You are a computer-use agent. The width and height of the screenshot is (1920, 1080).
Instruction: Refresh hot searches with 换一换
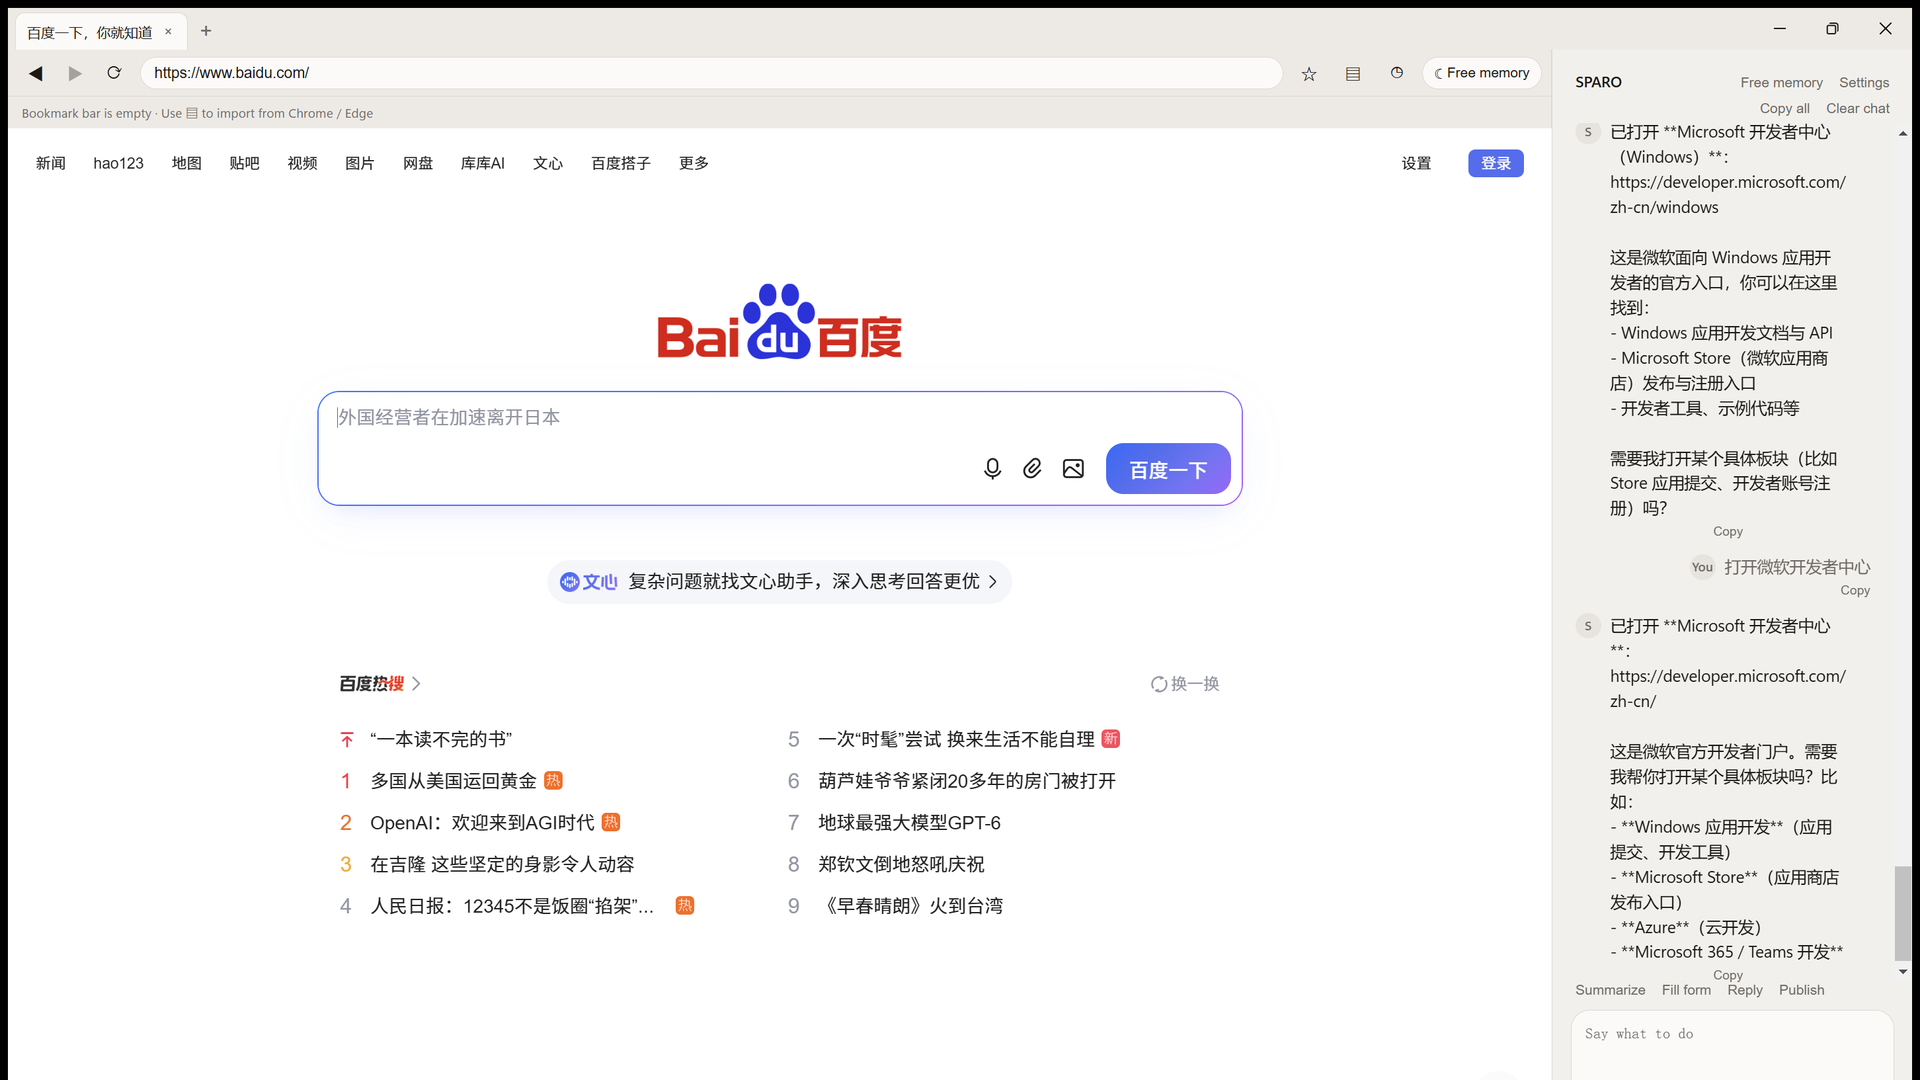click(x=1185, y=684)
